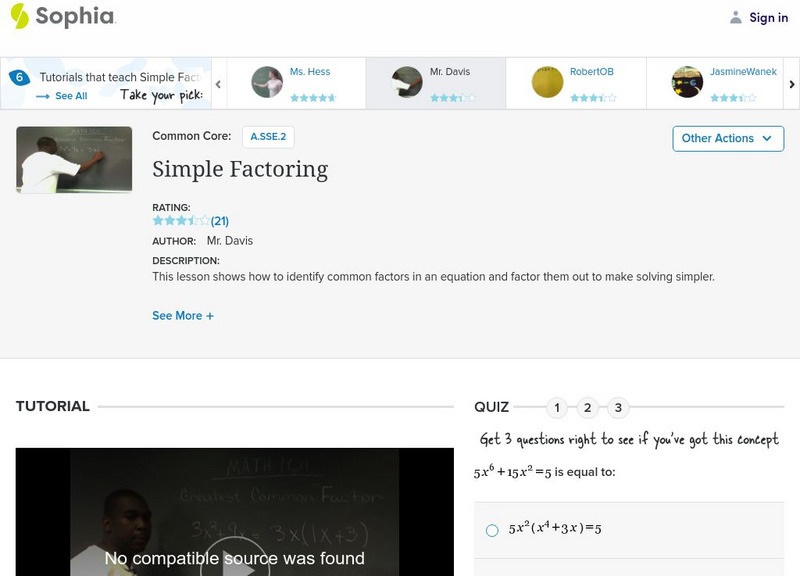
Task: Open the Other Actions dropdown
Action: 728,139
